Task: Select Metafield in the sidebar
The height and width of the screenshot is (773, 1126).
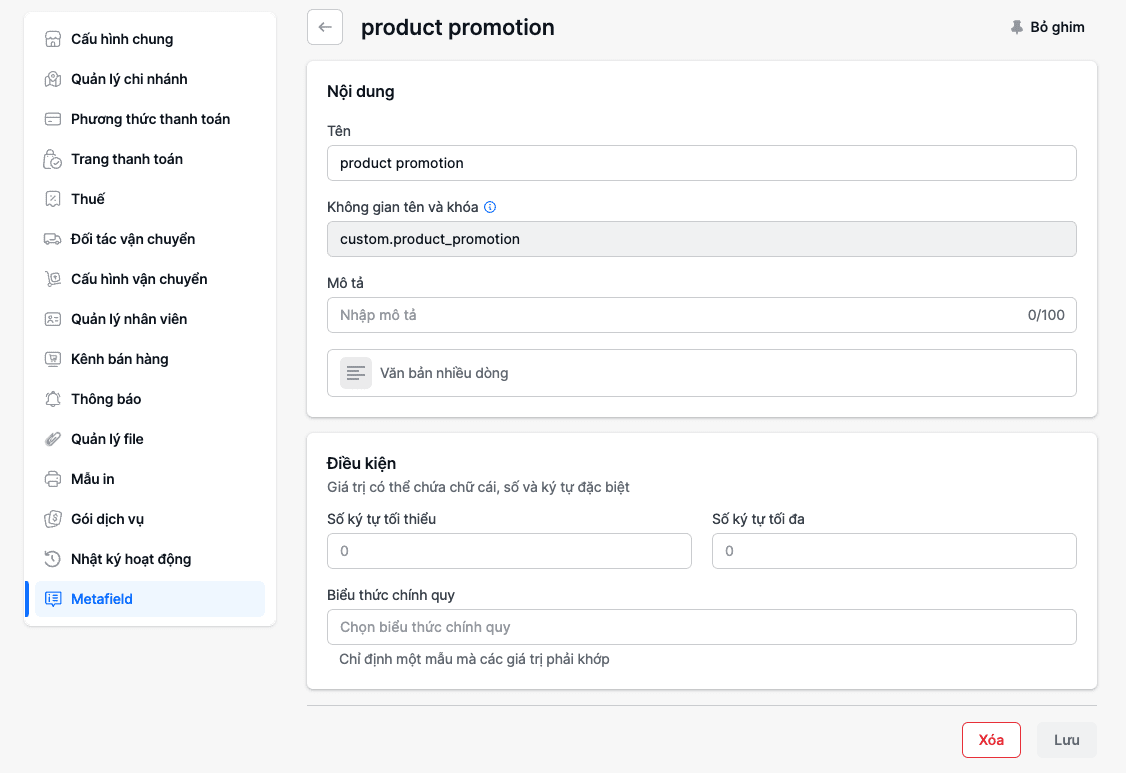Action: point(102,599)
